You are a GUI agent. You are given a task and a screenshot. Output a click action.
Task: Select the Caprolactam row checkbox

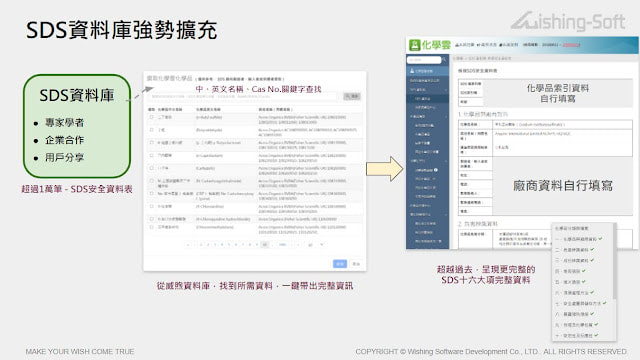(x=151, y=155)
